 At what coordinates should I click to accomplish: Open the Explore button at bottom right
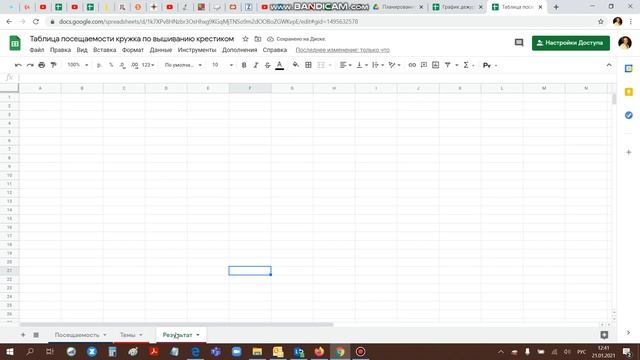(x=604, y=335)
